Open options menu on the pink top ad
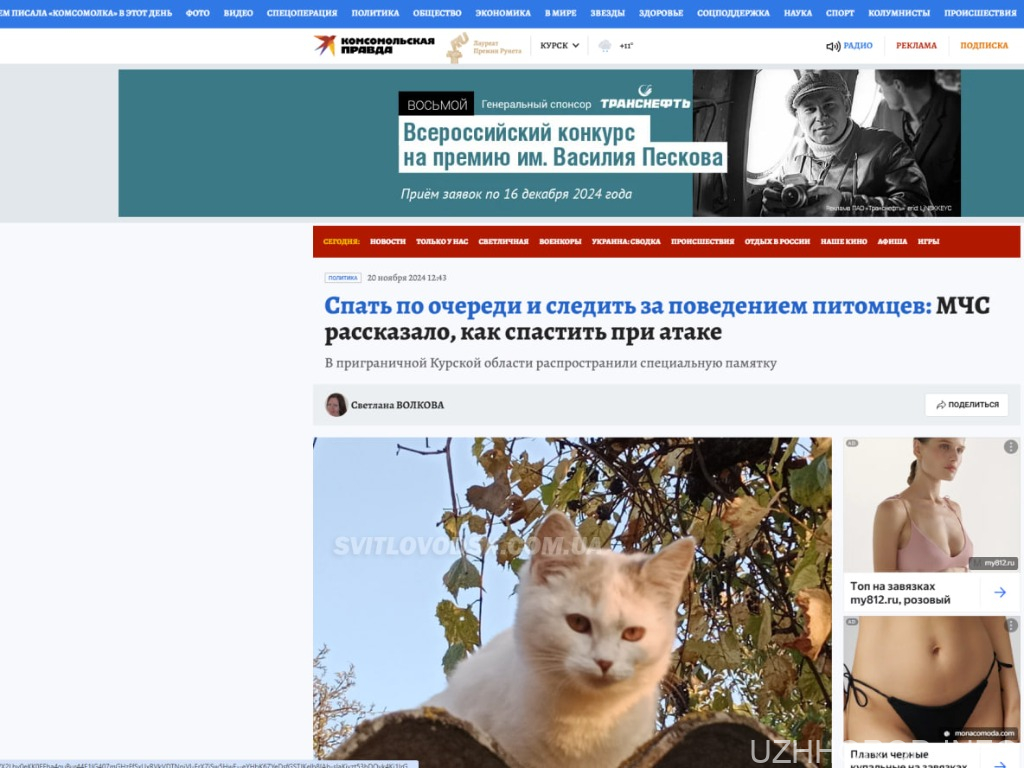The height and width of the screenshot is (768, 1024). [1010, 447]
